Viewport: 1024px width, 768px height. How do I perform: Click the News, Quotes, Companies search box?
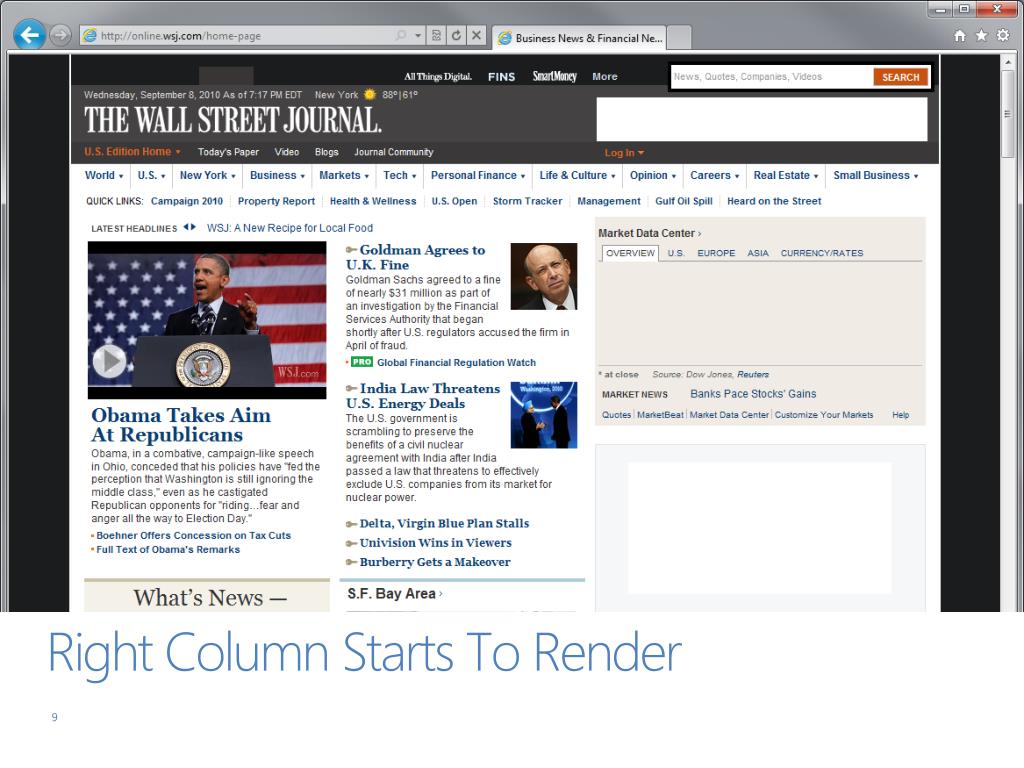pos(772,76)
